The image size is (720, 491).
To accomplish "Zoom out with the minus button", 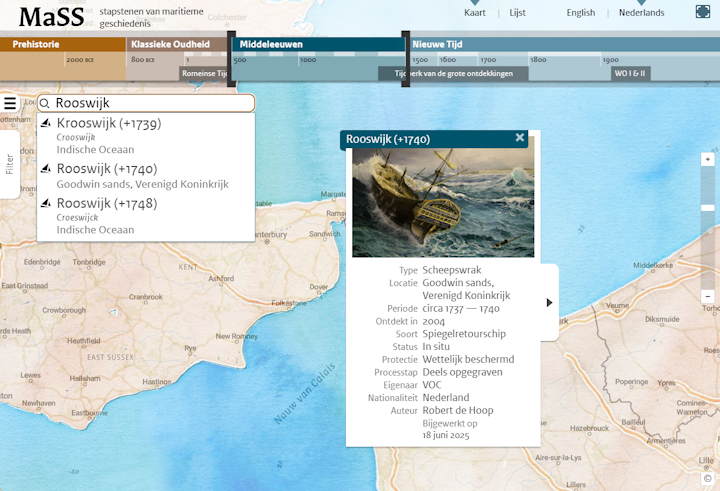I will (x=708, y=296).
